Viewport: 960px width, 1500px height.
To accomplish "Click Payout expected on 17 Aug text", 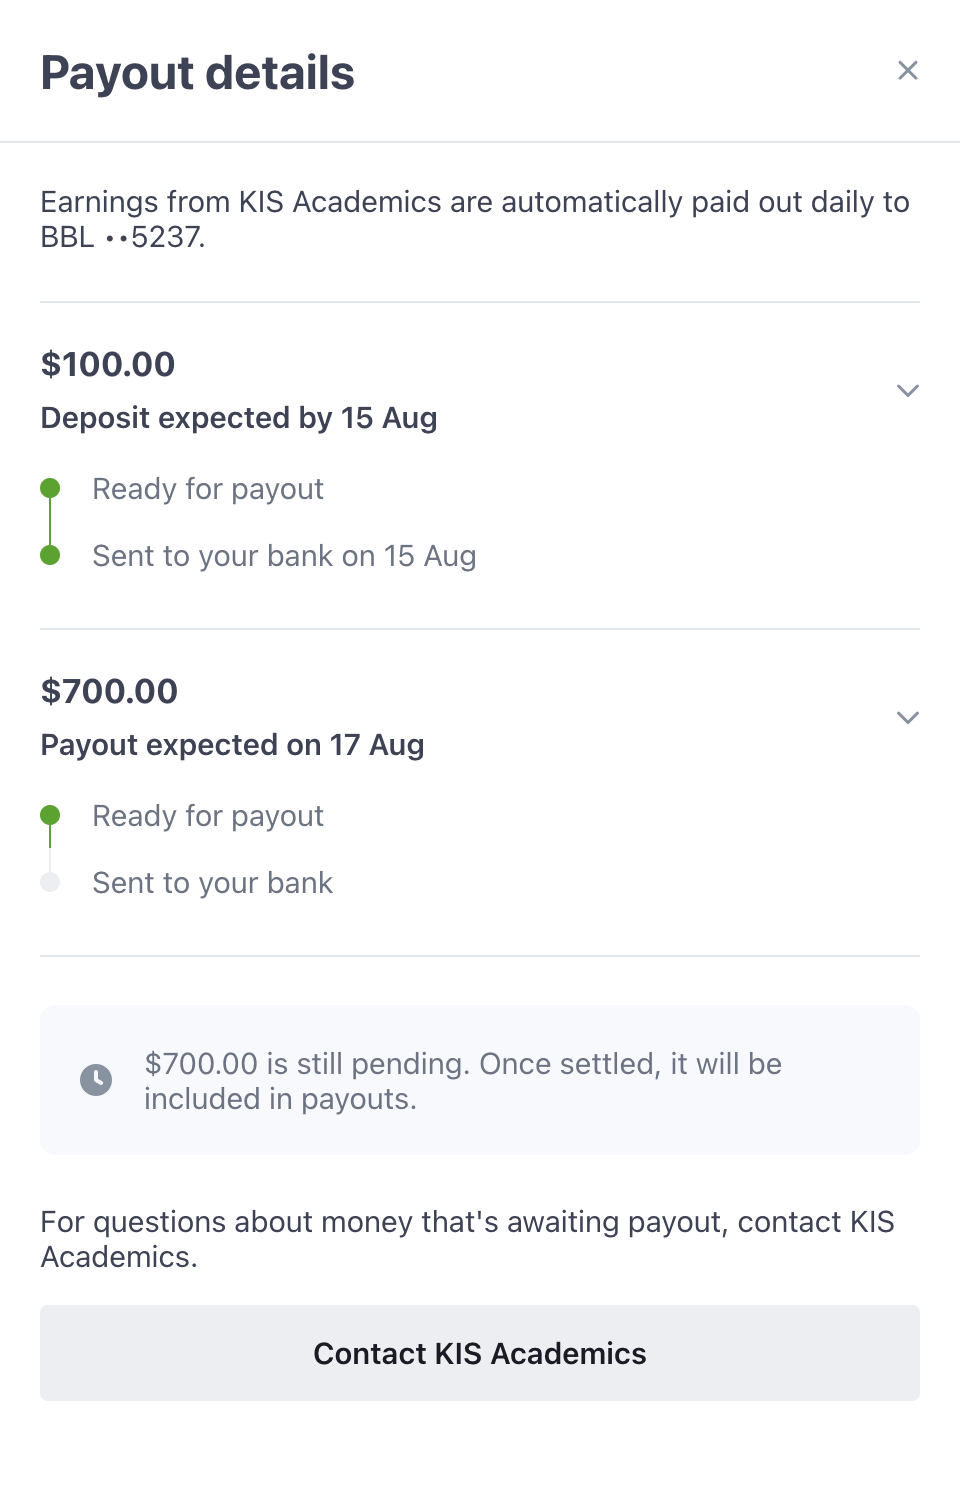I will click(x=232, y=745).
